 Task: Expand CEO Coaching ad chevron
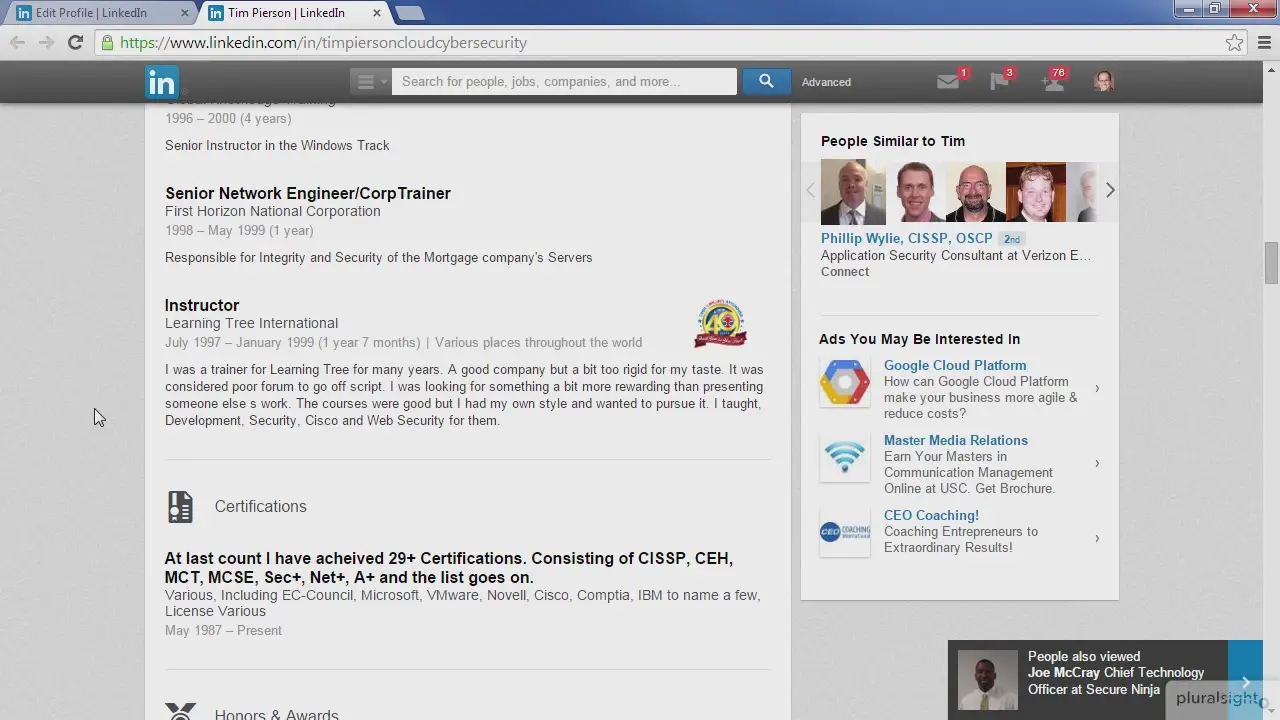tap(1097, 538)
